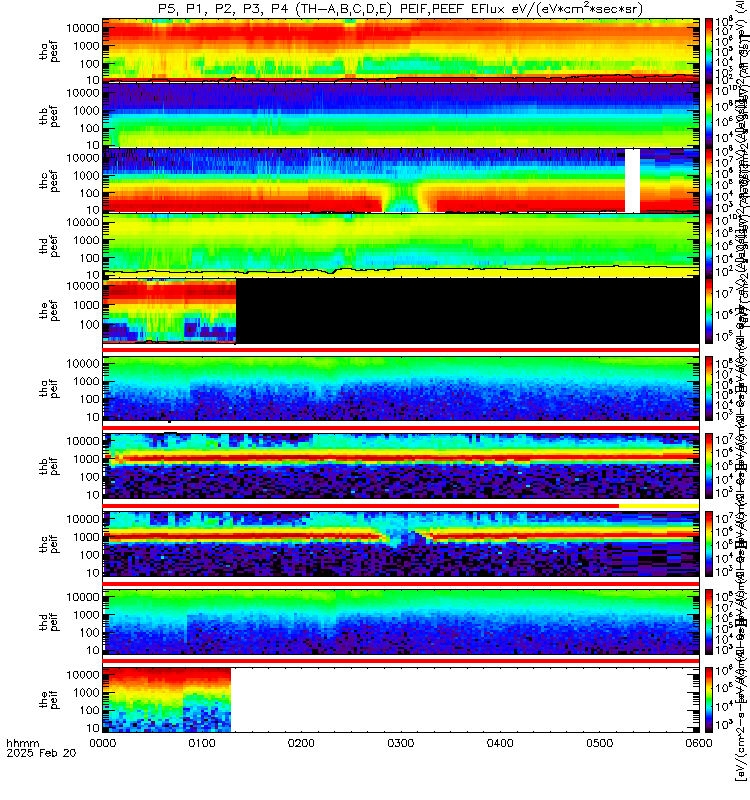Image resolution: width=750 pixels, height=800 pixels.
Task: Click the the peif colored data segment
Action: click(167, 700)
